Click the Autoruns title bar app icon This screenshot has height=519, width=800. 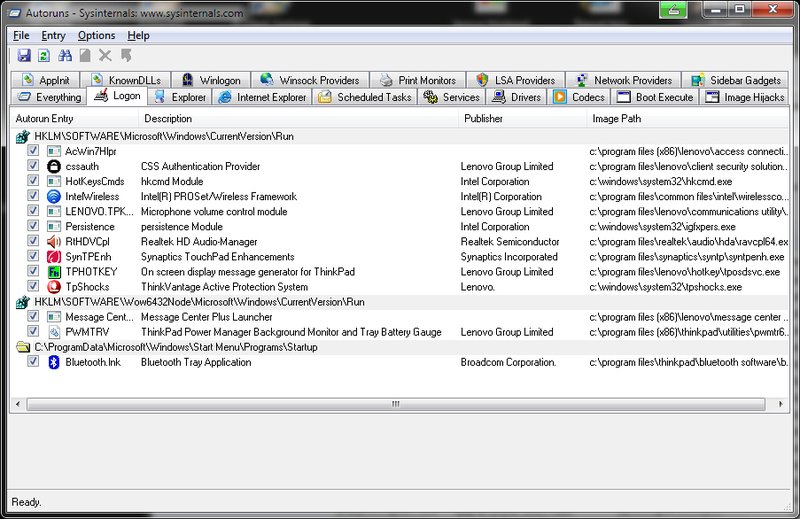click(x=15, y=13)
